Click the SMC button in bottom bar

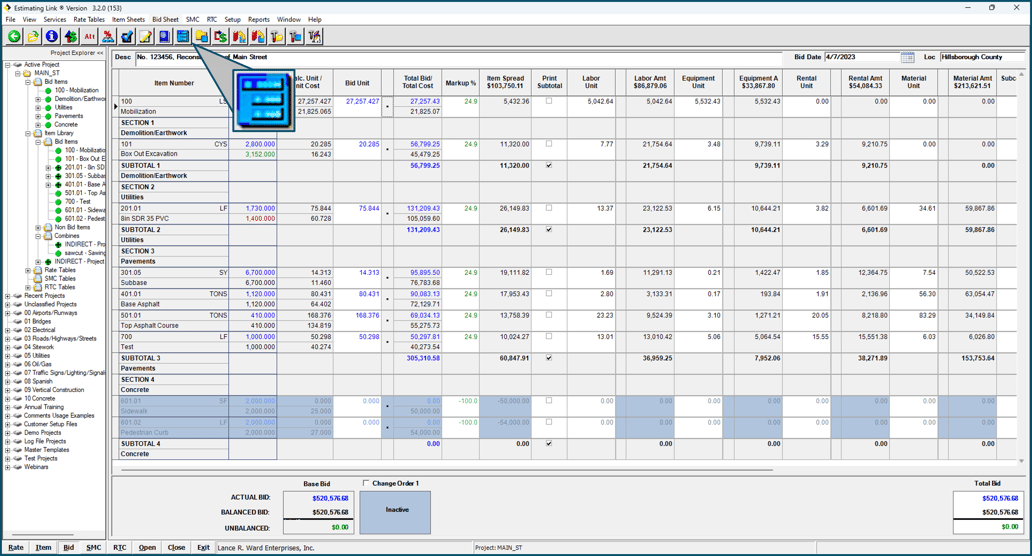point(93,547)
